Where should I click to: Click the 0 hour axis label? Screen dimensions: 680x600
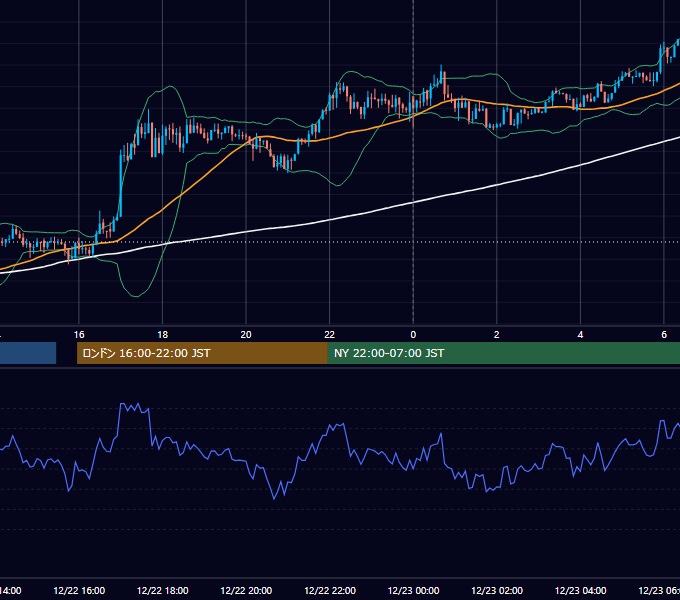413,335
